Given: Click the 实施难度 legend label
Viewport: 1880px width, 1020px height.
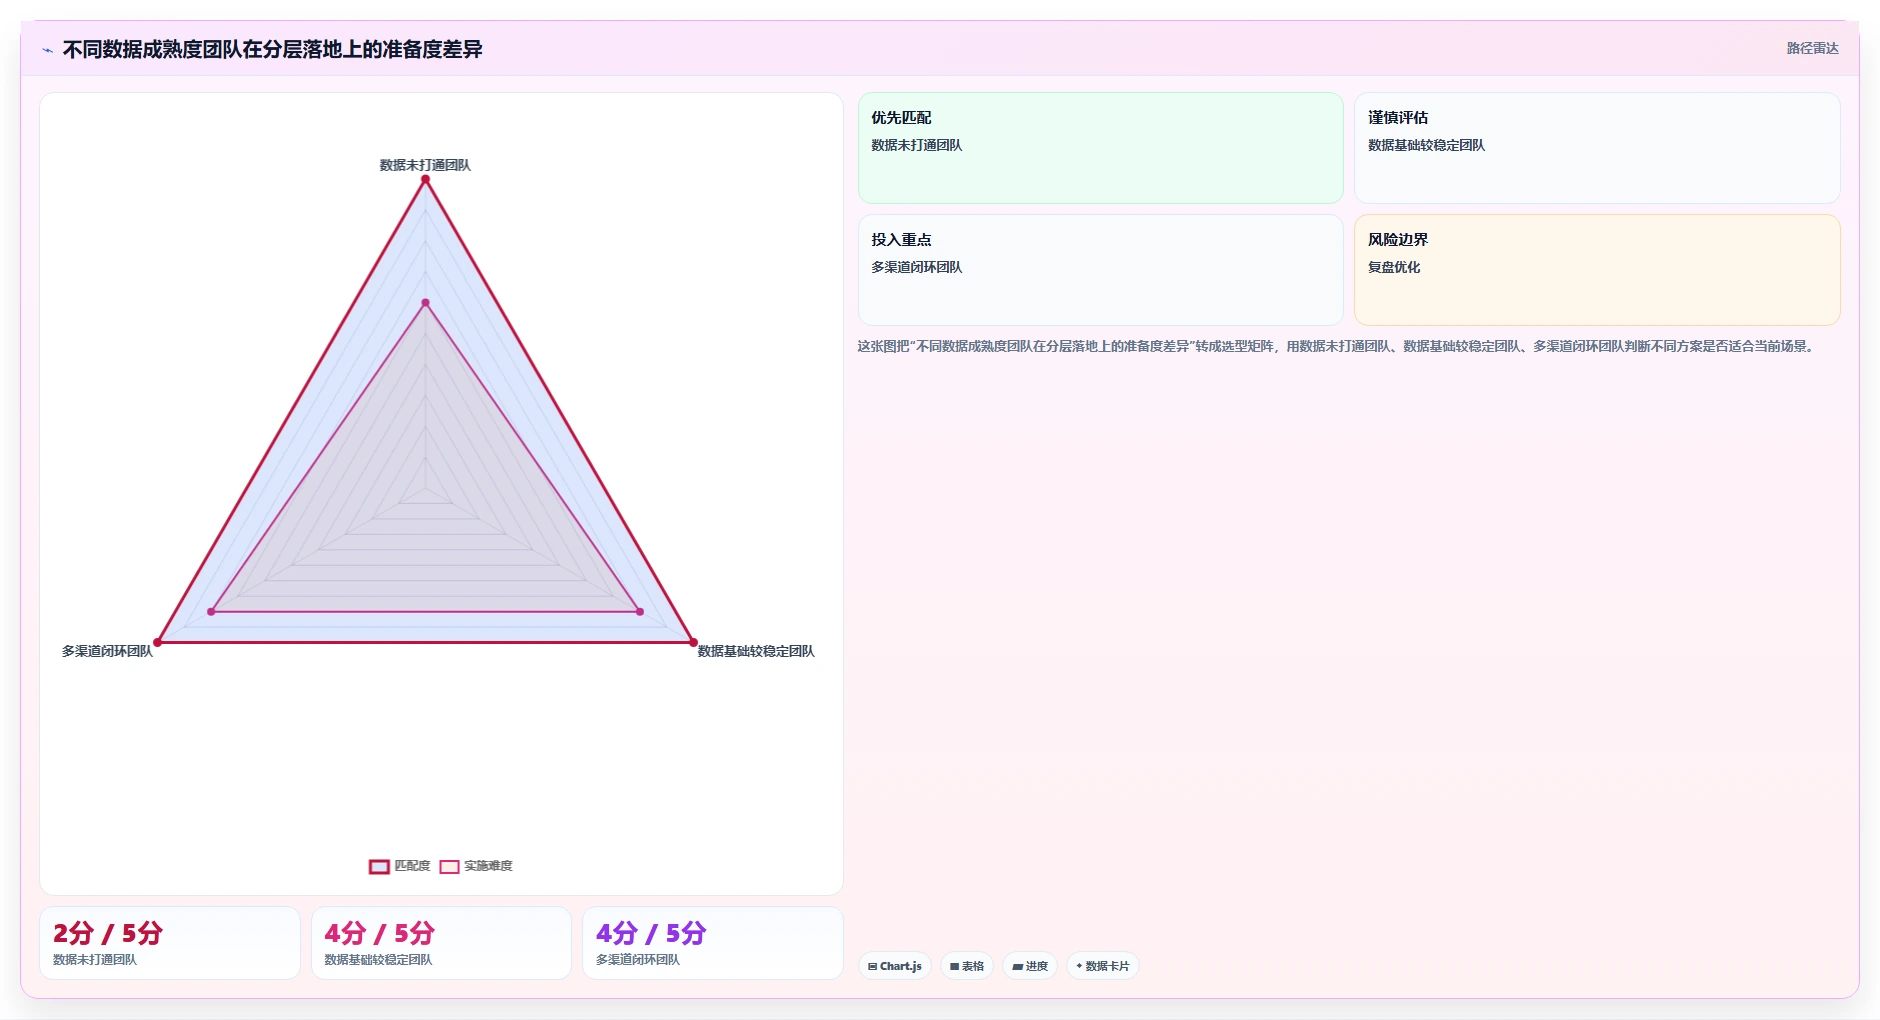Looking at the screenshot, I should [488, 866].
